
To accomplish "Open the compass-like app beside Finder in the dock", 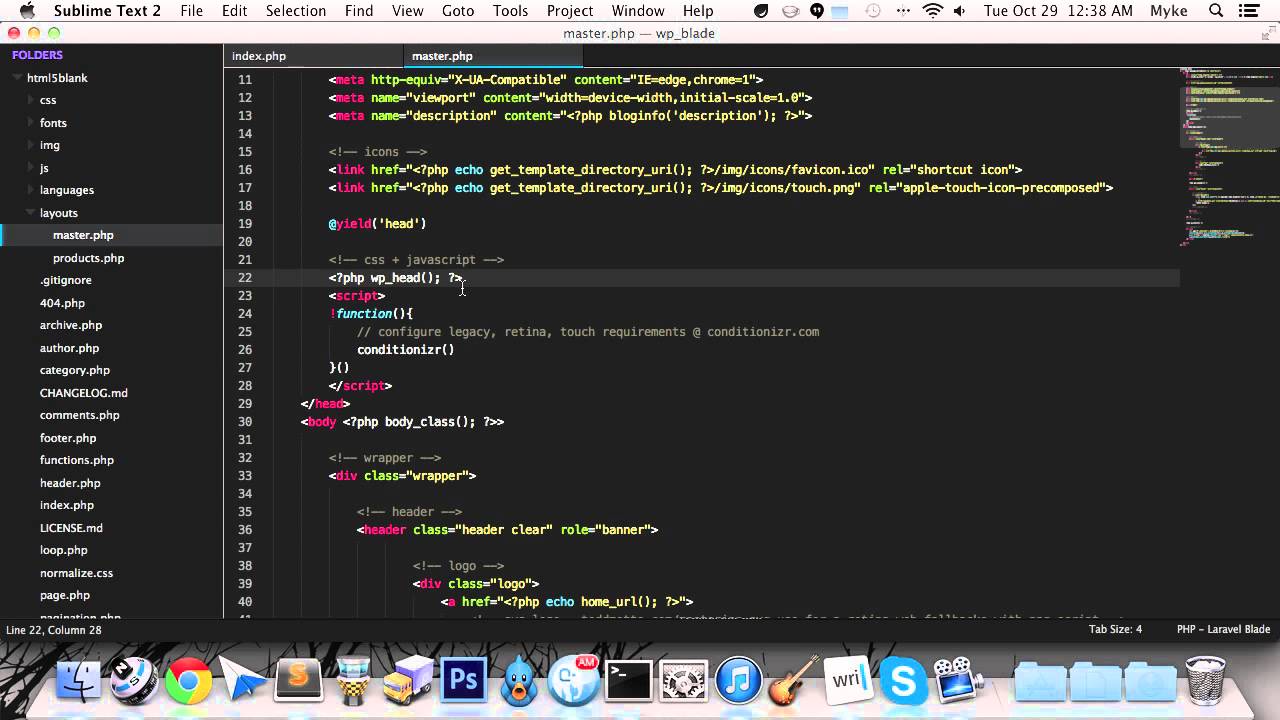I will coord(134,682).
